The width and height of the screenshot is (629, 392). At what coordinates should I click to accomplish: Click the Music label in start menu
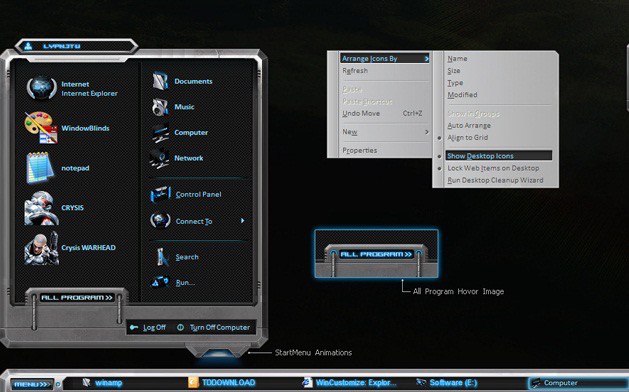(184, 107)
